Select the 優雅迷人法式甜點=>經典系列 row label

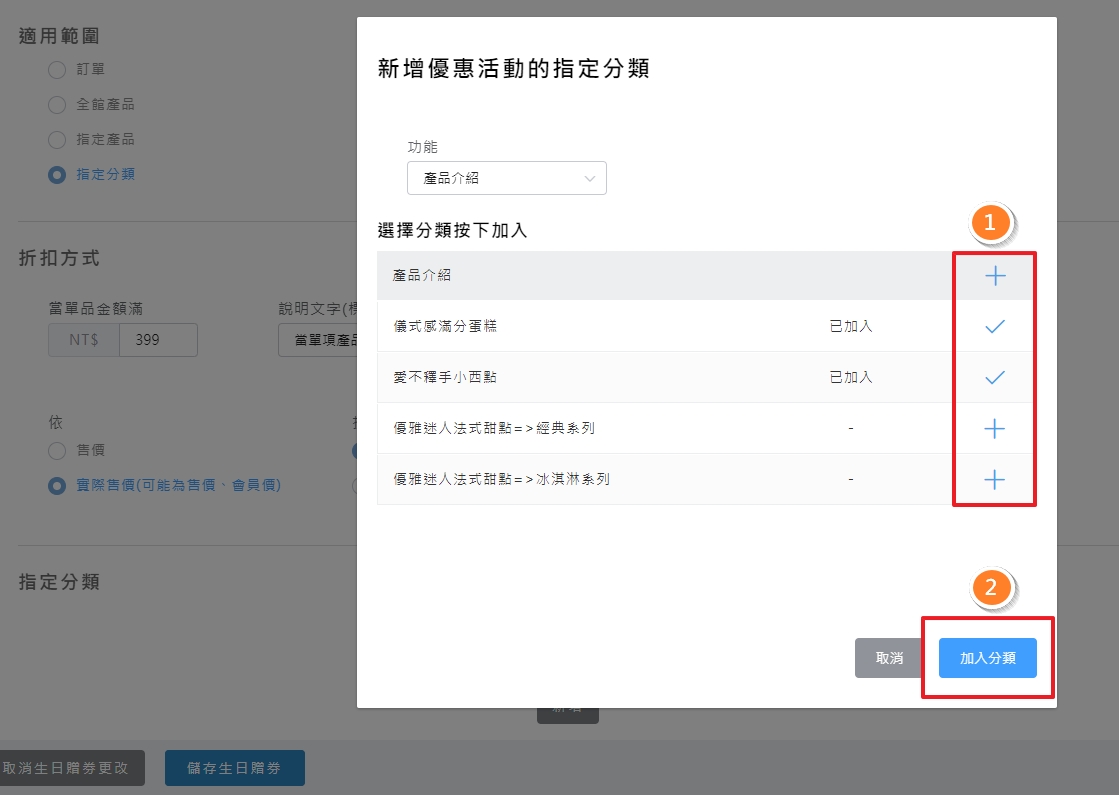pos(494,428)
